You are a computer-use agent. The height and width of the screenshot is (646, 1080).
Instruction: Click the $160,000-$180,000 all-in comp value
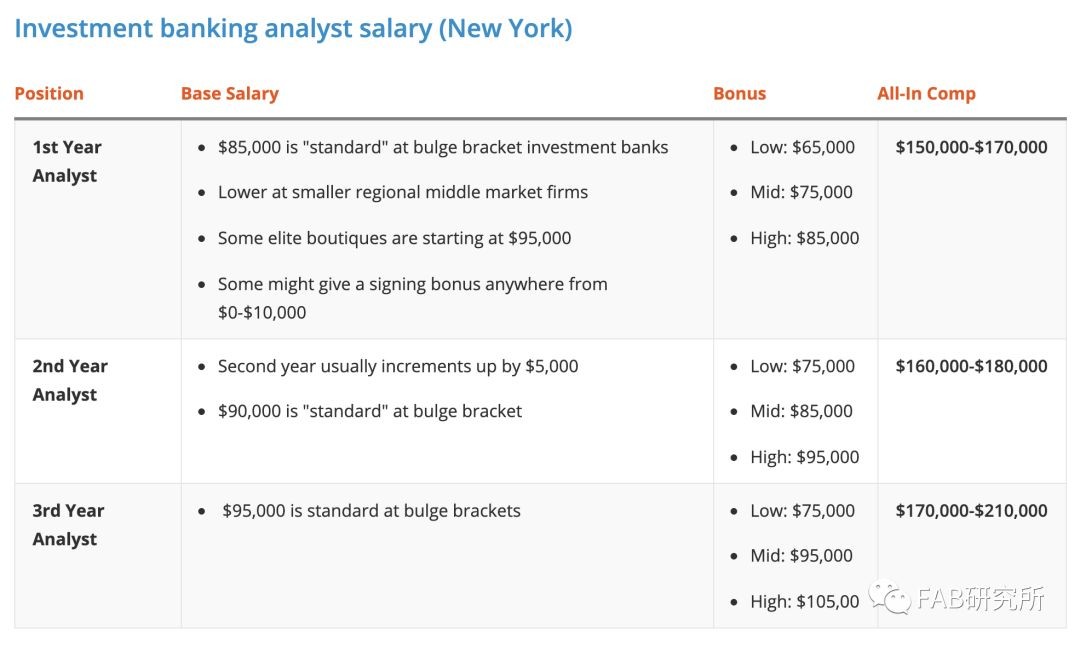971,366
